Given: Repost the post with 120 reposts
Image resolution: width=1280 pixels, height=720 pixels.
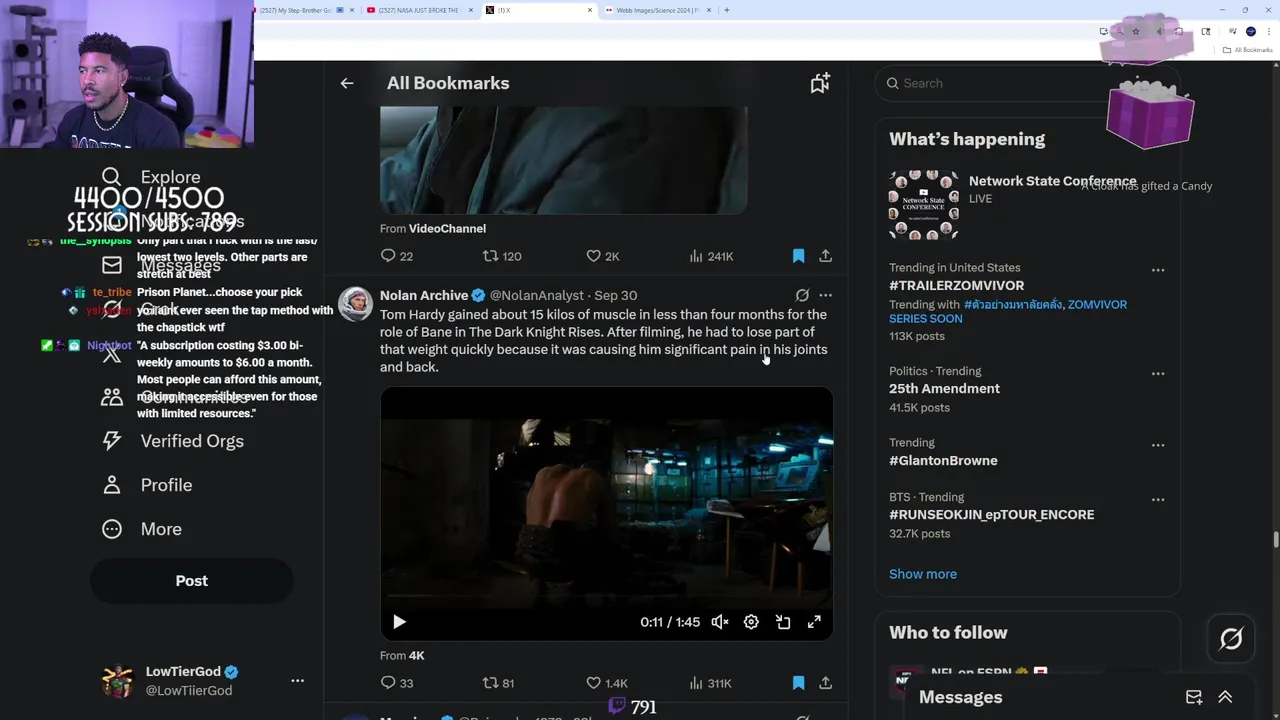Looking at the screenshot, I should pyautogui.click(x=502, y=256).
